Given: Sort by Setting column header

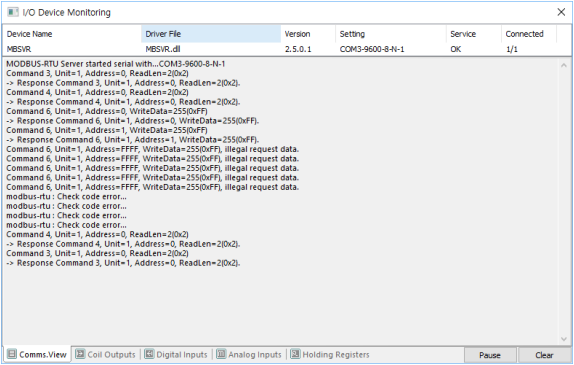Looking at the screenshot, I should 391,34.
